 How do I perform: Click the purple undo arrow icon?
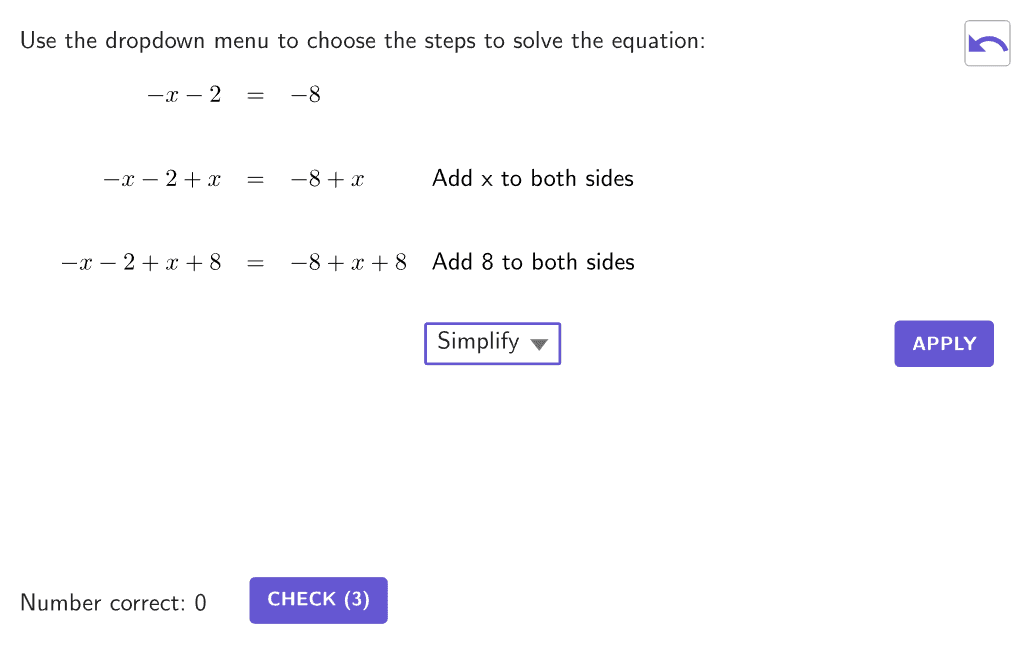[987, 44]
